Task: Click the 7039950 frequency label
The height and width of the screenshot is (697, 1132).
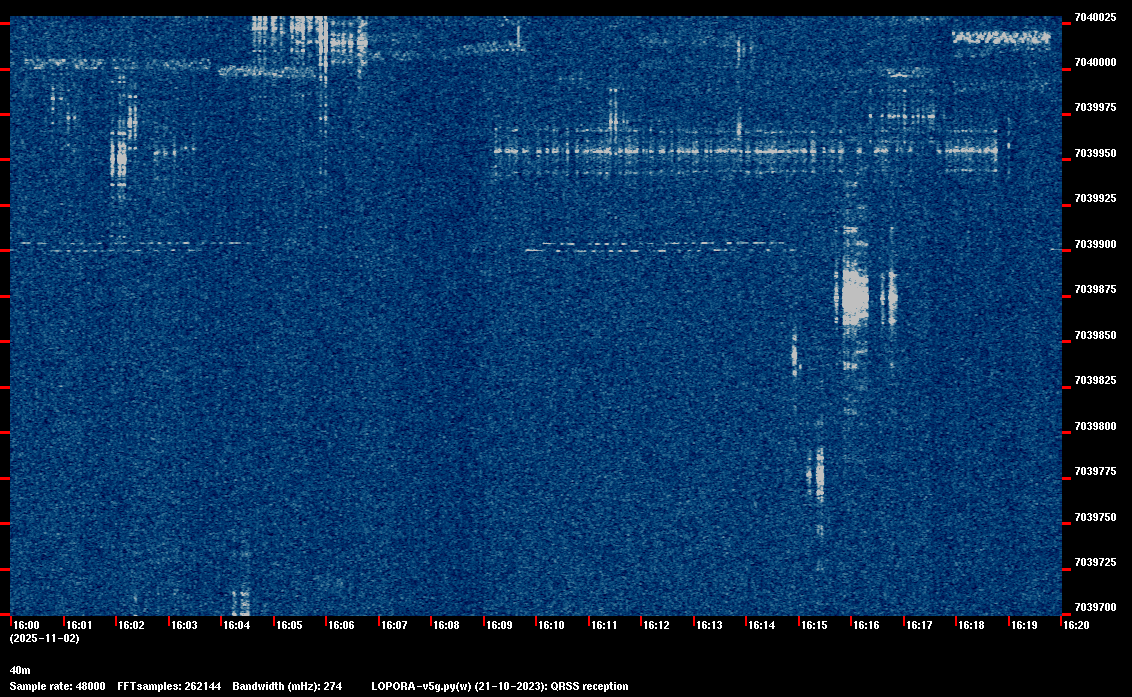Action: point(1095,153)
